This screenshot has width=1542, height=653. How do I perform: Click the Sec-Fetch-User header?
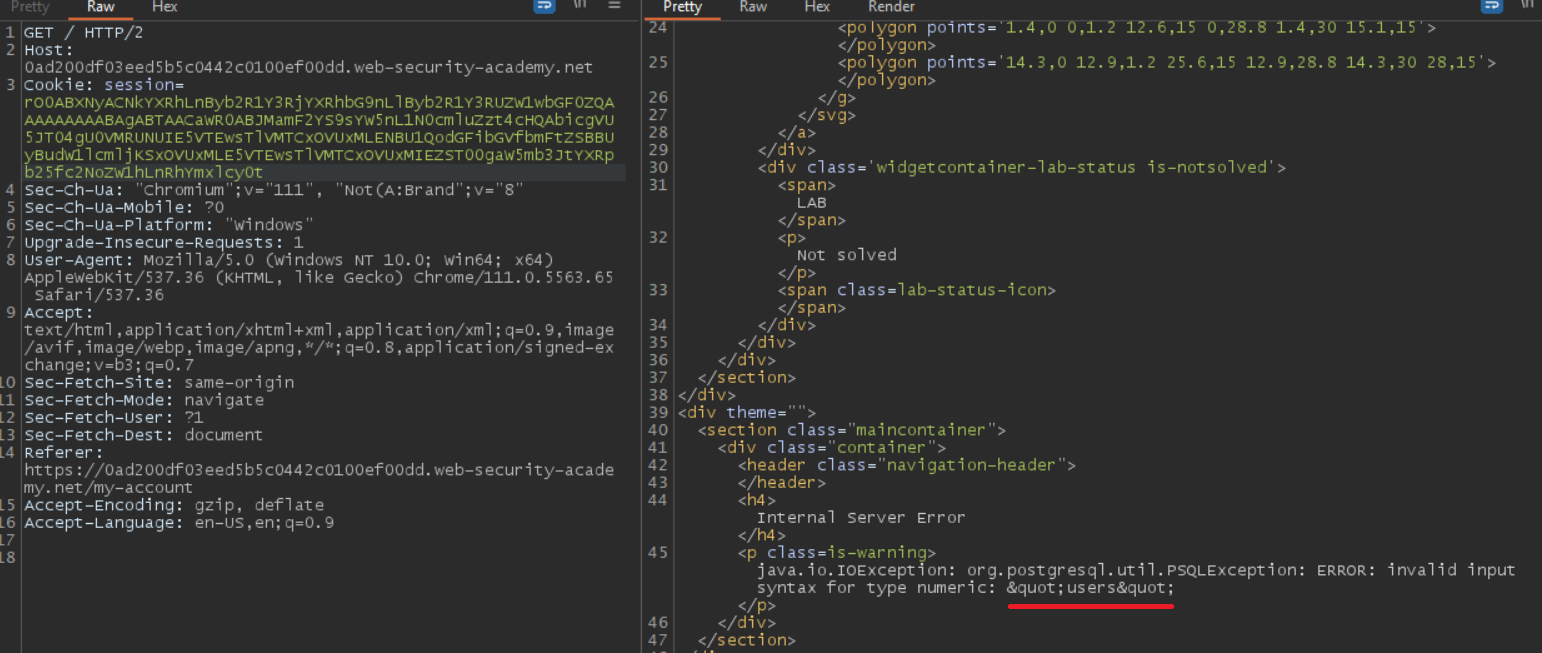(x=114, y=417)
